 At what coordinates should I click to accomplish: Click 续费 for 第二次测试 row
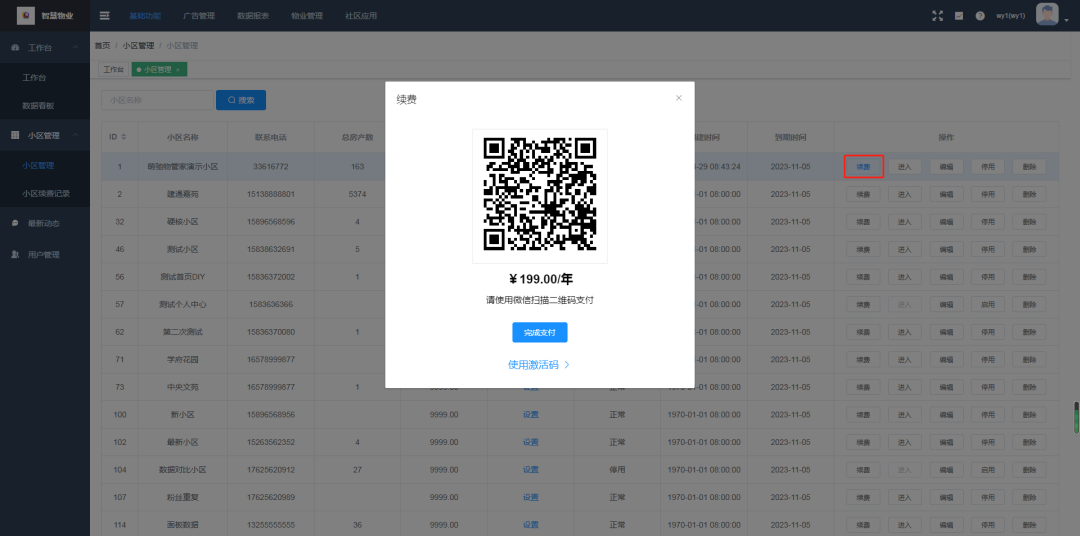[863, 332]
